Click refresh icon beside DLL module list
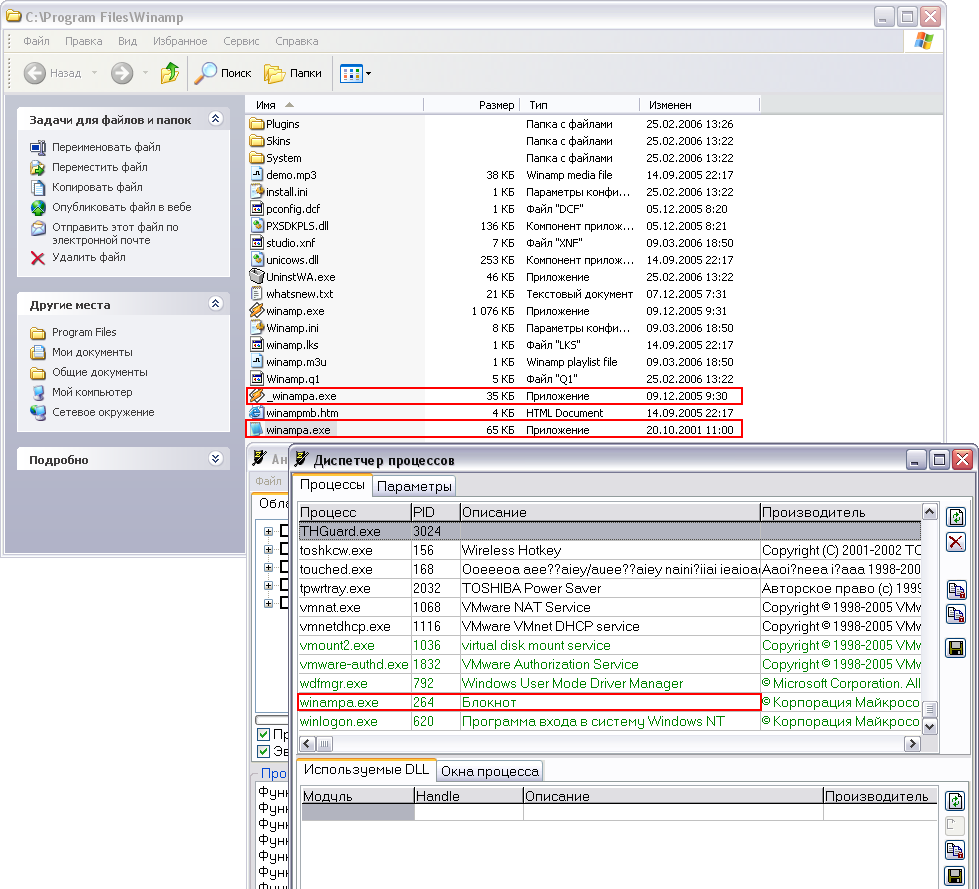The height and width of the screenshot is (889, 979). click(x=955, y=801)
